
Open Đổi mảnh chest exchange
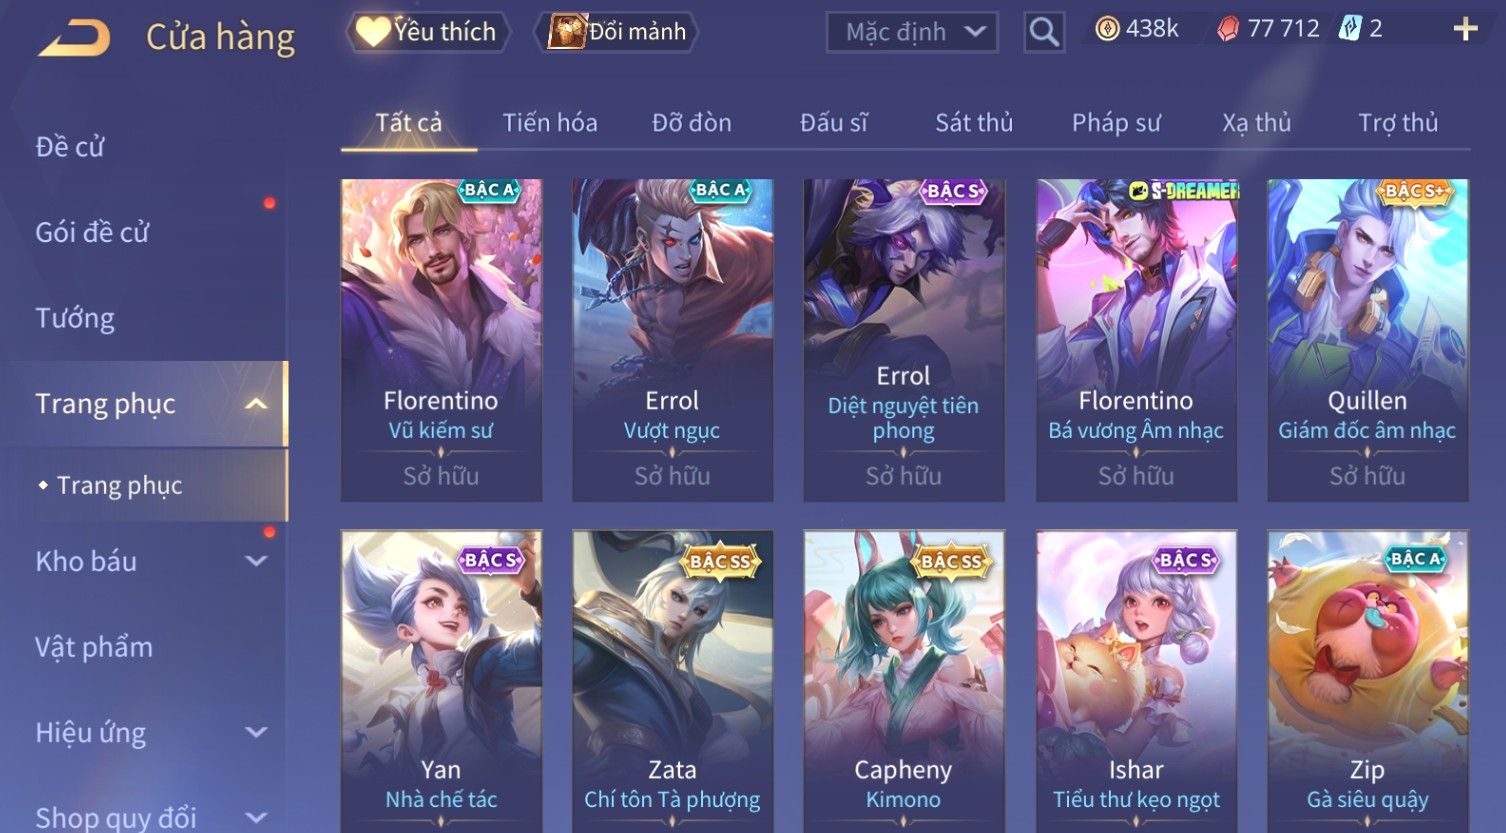tap(616, 32)
